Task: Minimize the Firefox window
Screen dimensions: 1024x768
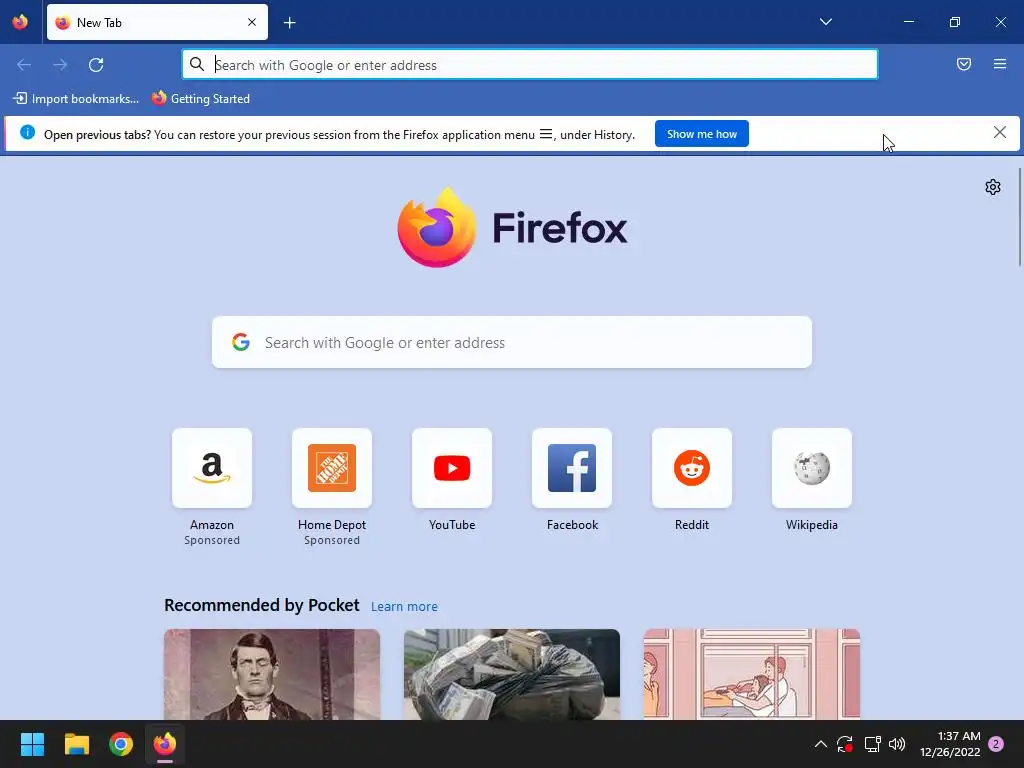Action: [908, 22]
